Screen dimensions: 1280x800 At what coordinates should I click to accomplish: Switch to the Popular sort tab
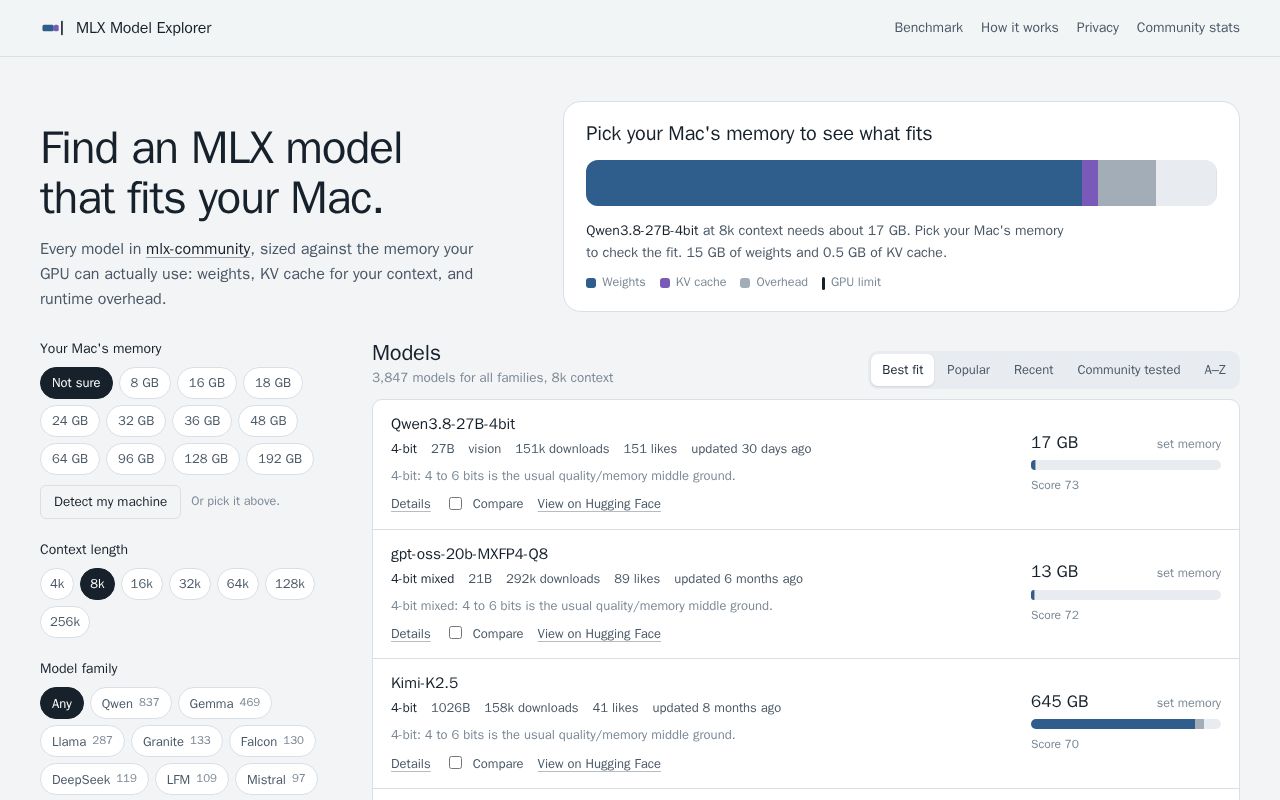pos(968,370)
